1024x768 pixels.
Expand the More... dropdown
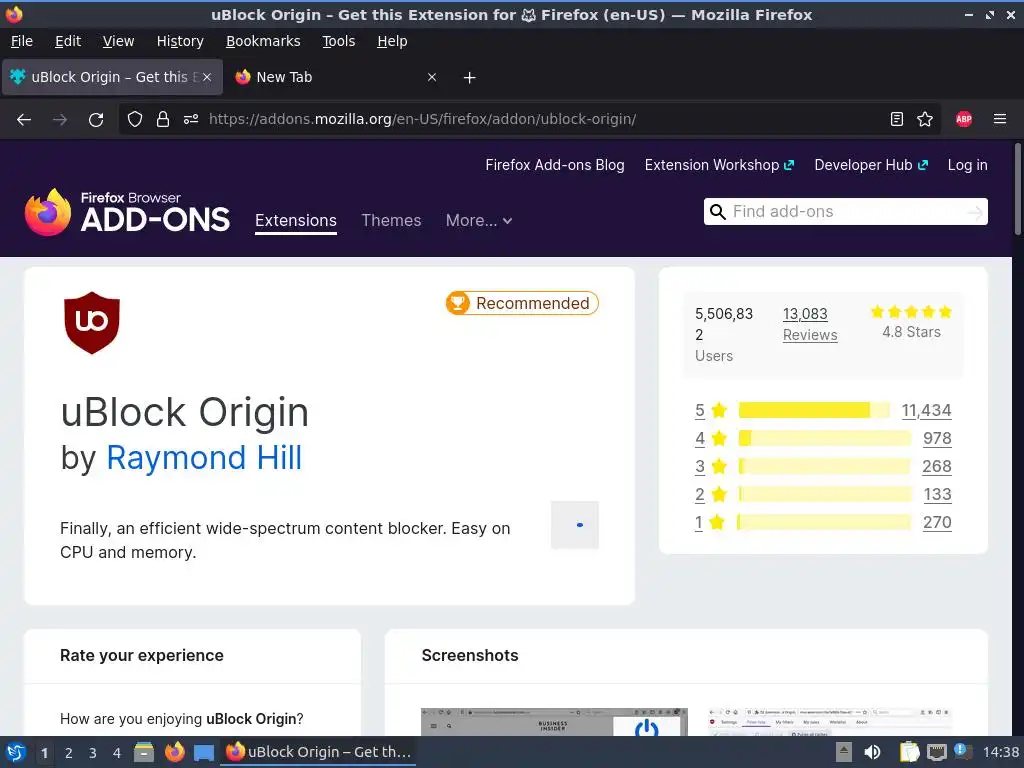tap(479, 221)
